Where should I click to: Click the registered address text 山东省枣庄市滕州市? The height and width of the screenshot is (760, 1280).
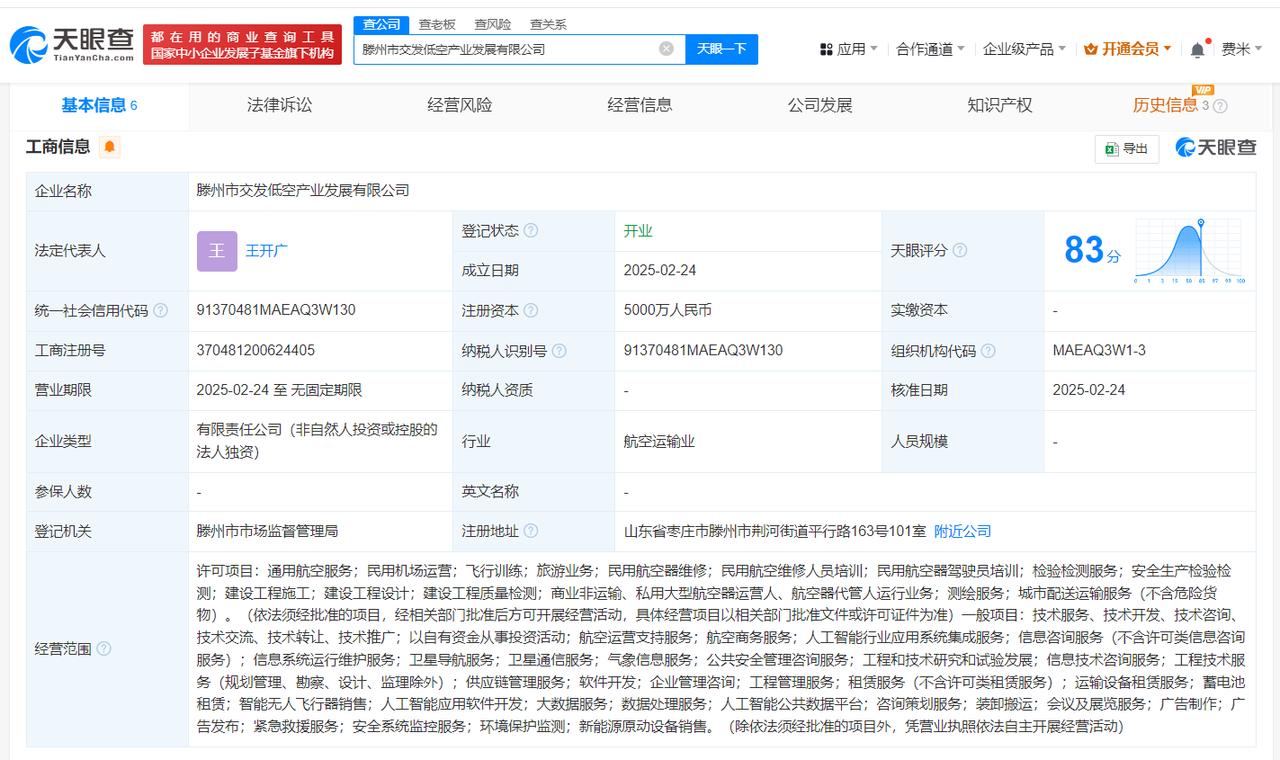tap(776, 531)
